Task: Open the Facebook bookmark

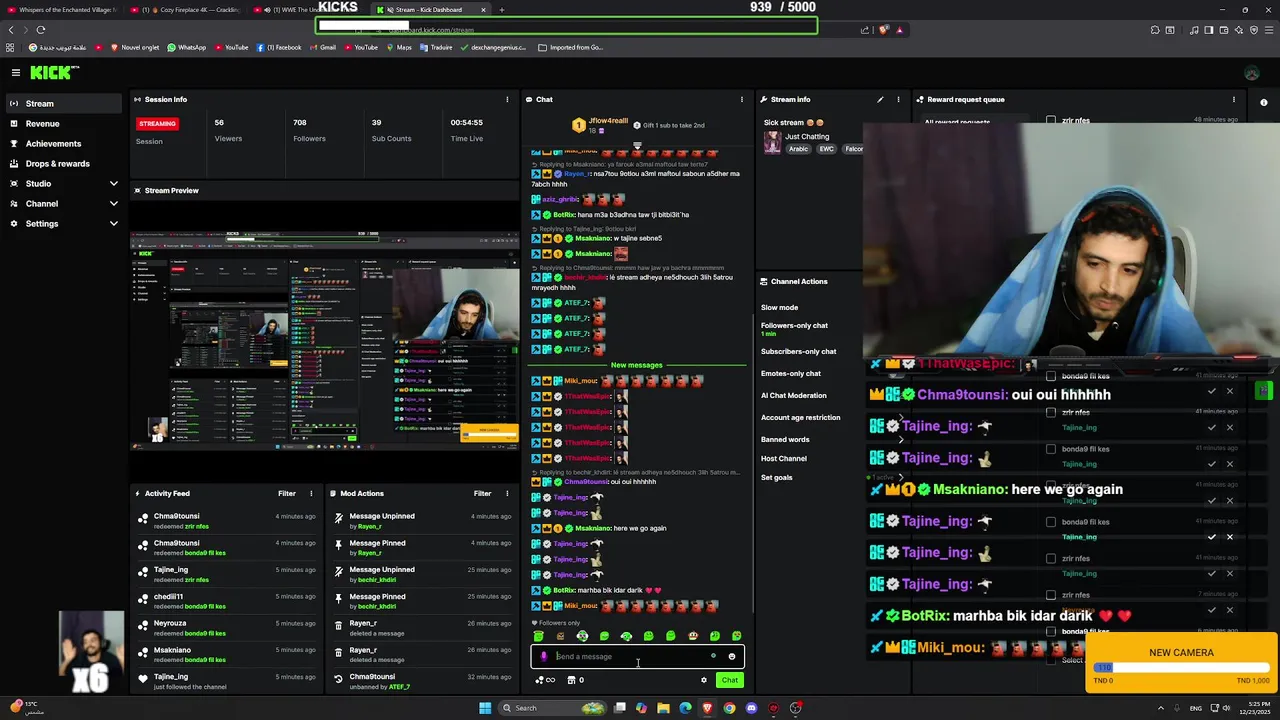Action: pos(279,47)
